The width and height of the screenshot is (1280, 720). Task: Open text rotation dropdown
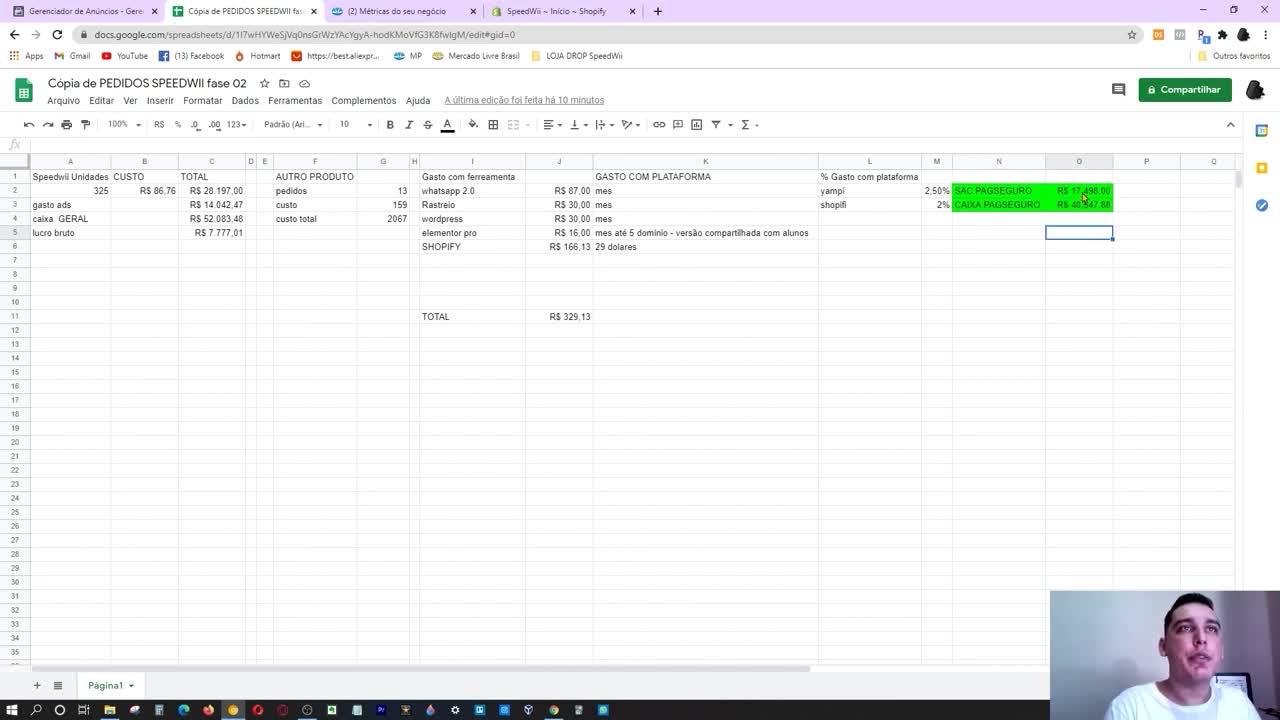click(x=631, y=125)
